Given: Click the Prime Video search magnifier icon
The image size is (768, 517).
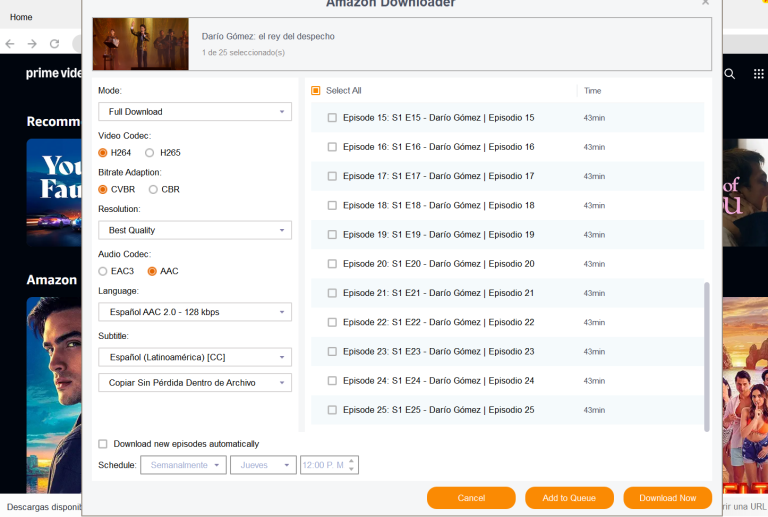Looking at the screenshot, I should (730, 73).
